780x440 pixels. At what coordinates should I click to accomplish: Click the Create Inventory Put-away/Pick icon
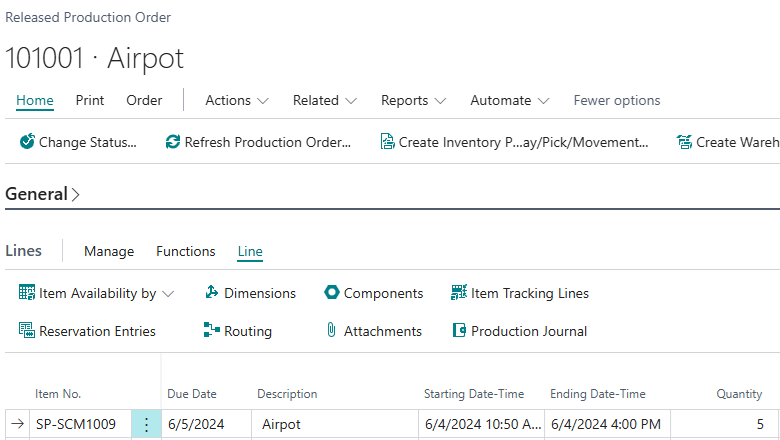pos(387,142)
